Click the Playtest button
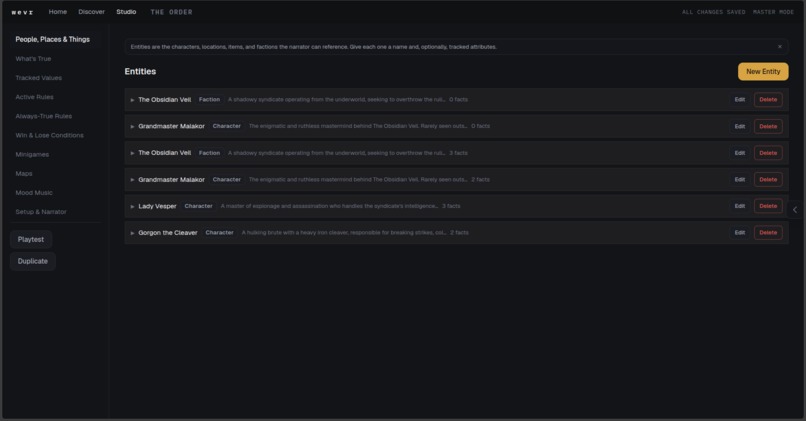806x421 pixels. 31,240
